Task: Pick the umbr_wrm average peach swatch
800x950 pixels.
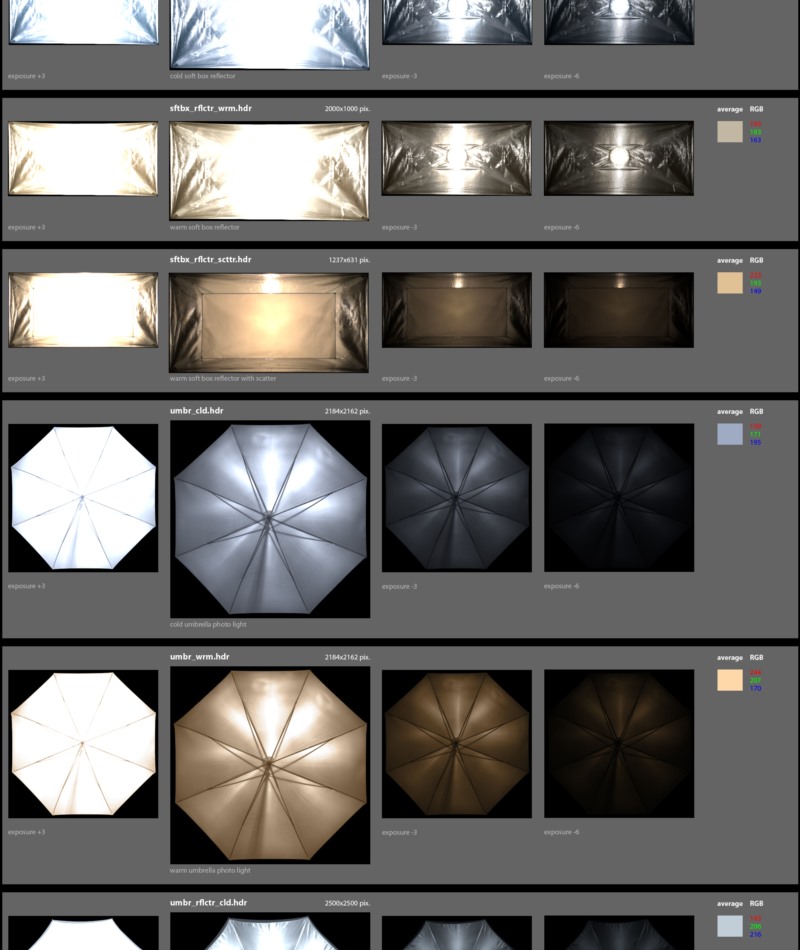Action: coord(730,680)
